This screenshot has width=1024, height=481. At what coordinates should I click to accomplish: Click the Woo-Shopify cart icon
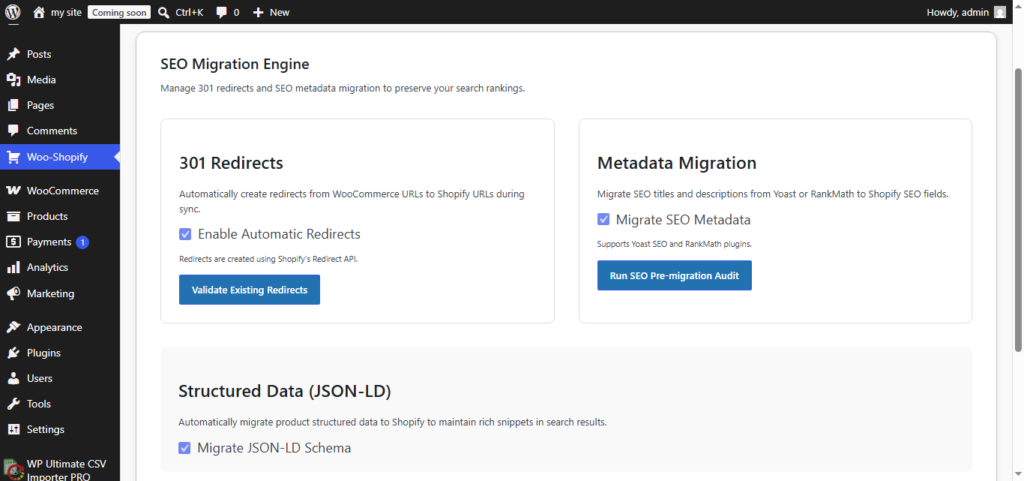point(13,157)
